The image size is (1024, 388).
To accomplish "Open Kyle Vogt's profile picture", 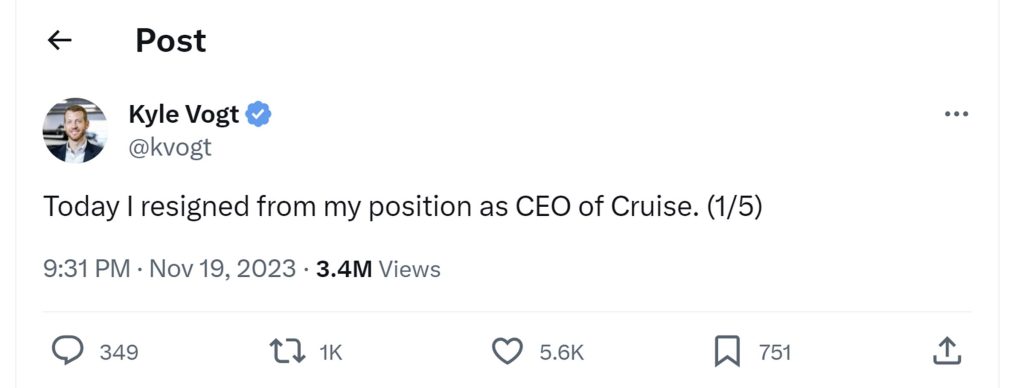I will pos(74,131).
